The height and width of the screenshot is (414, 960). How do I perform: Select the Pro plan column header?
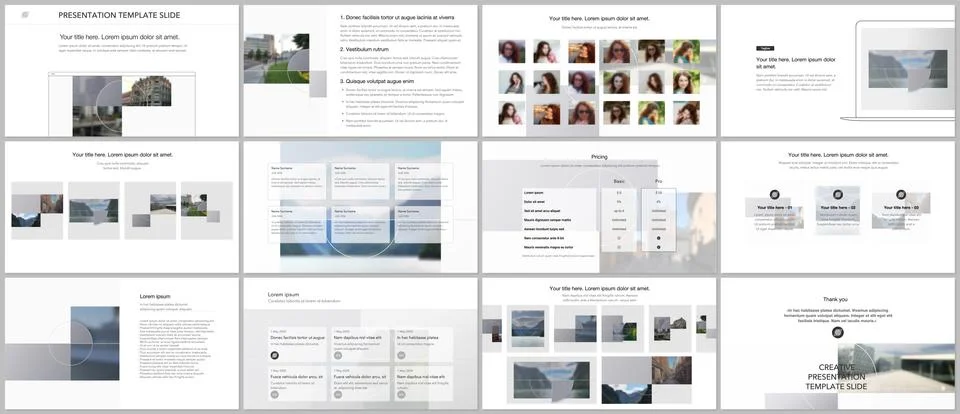pyautogui.click(x=659, y=182)
